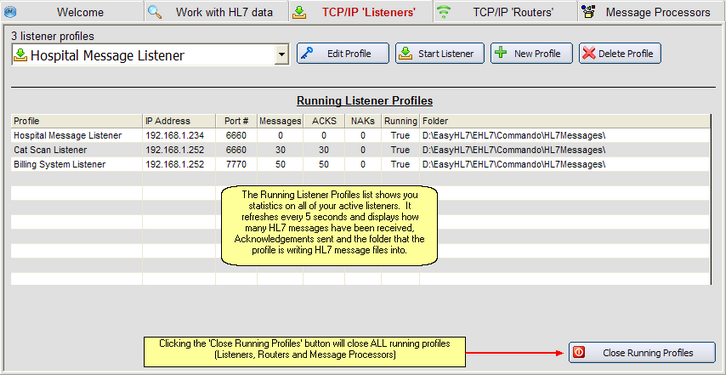Click the Message Processors tab icon

[x=588, y=12]
